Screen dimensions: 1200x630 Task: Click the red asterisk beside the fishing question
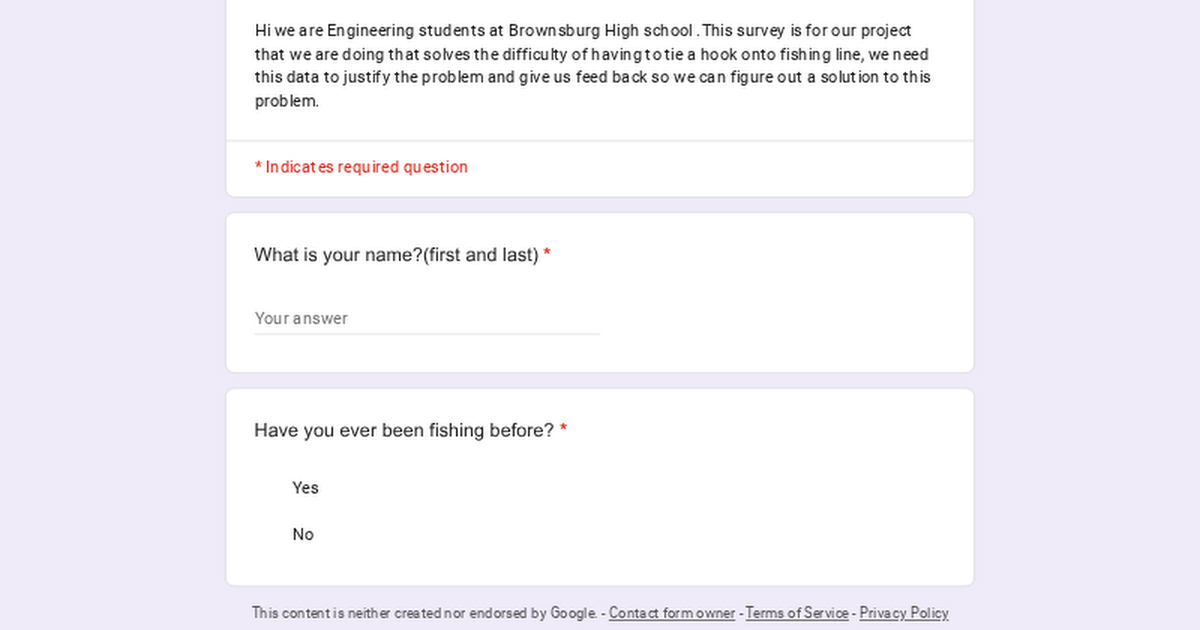point(563,431)
